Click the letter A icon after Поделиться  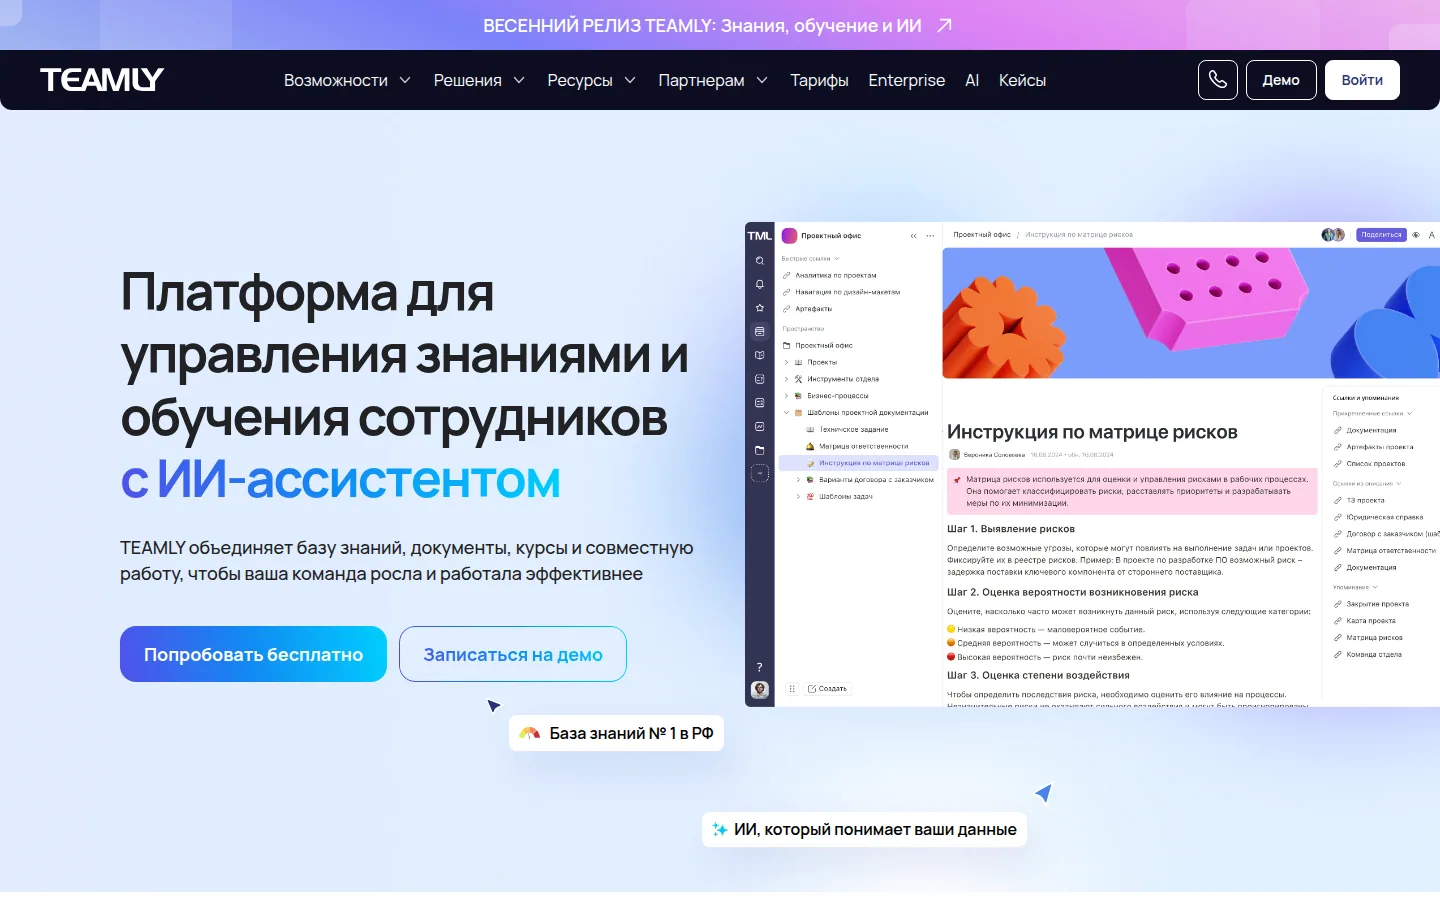(1431, 235)
